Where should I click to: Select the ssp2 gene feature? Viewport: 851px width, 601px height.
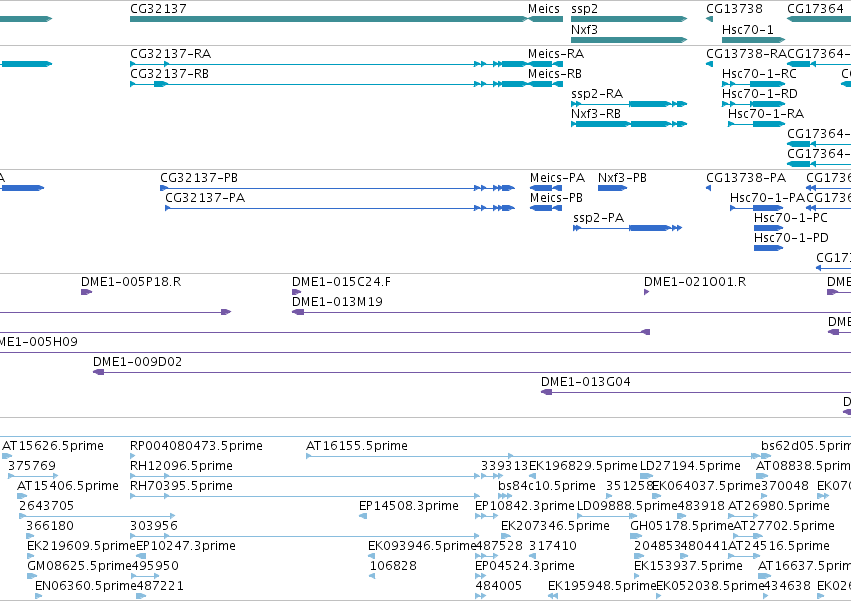point(629,19)
